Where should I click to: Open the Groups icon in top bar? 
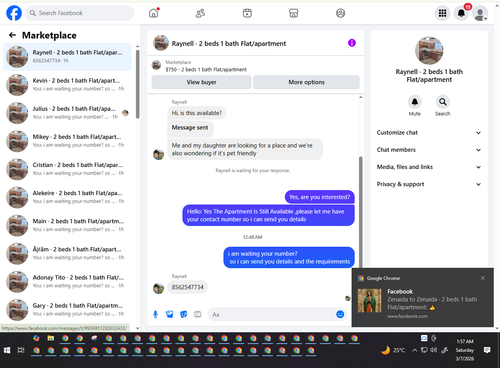340,13
